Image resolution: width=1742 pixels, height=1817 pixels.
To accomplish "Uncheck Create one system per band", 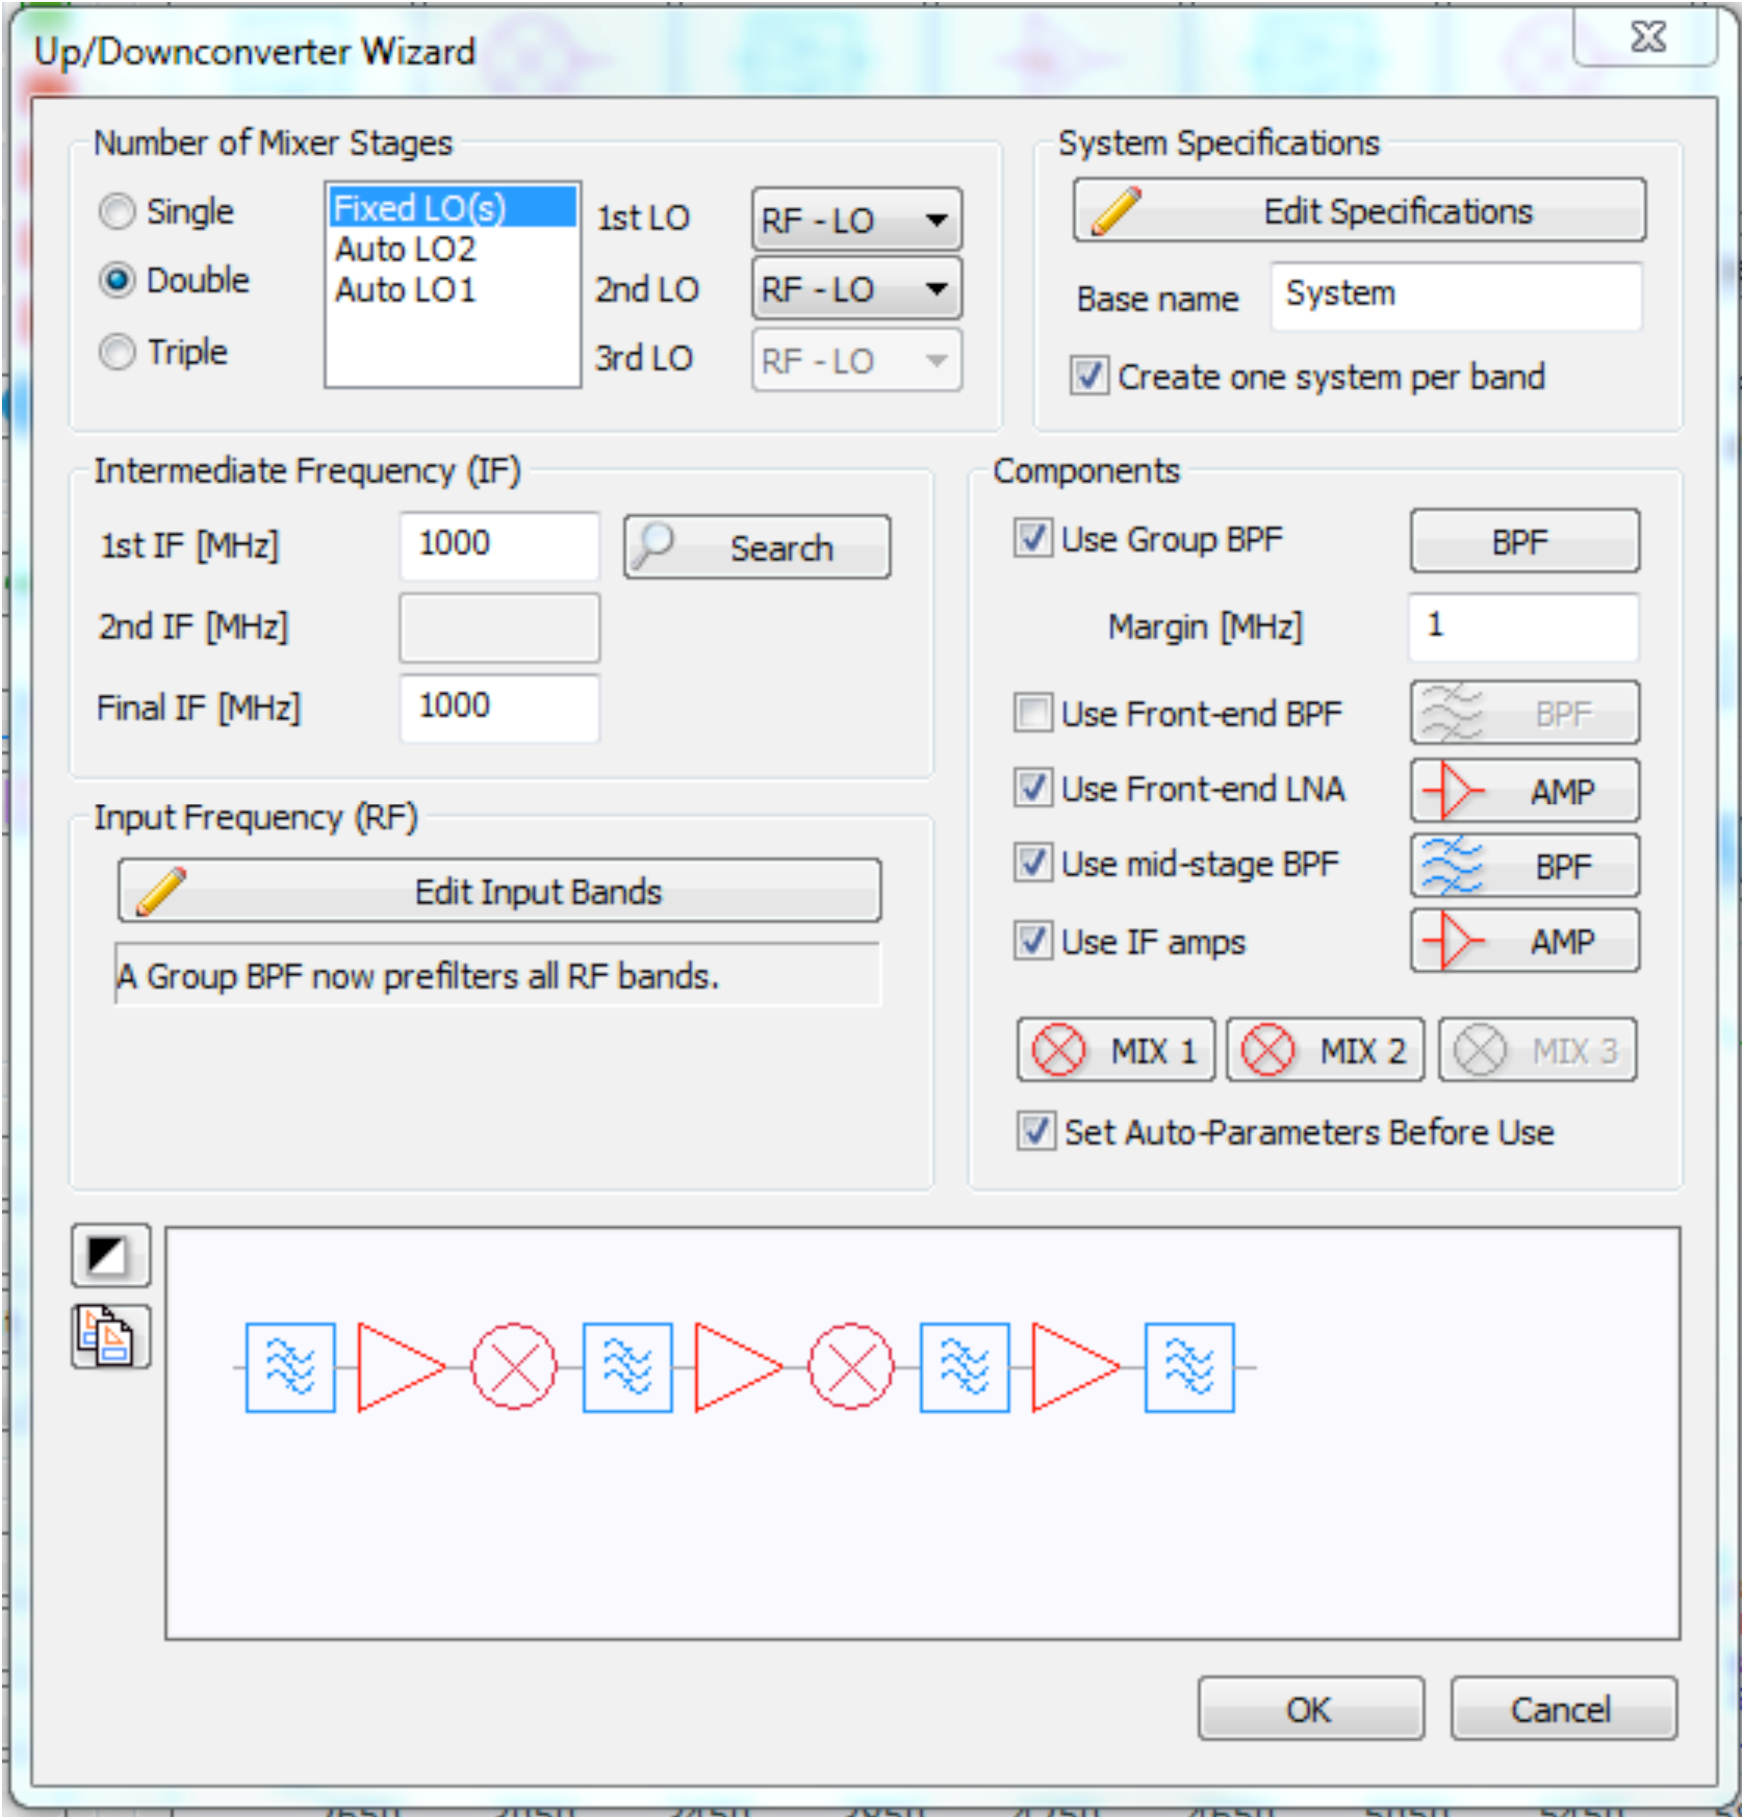I will pyautogui.click(x=1089, y=377).
